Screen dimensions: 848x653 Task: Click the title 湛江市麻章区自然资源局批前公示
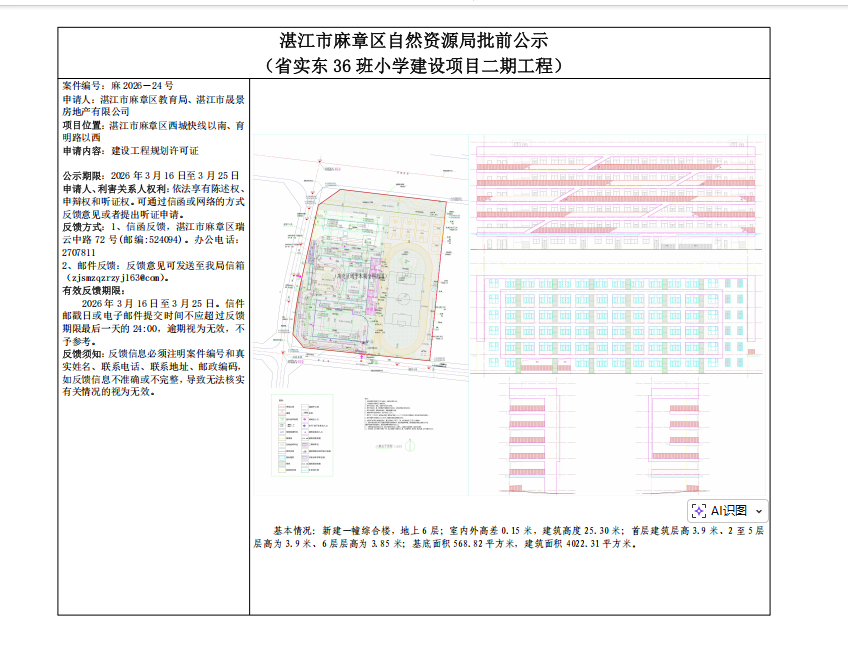click(413, 42)
